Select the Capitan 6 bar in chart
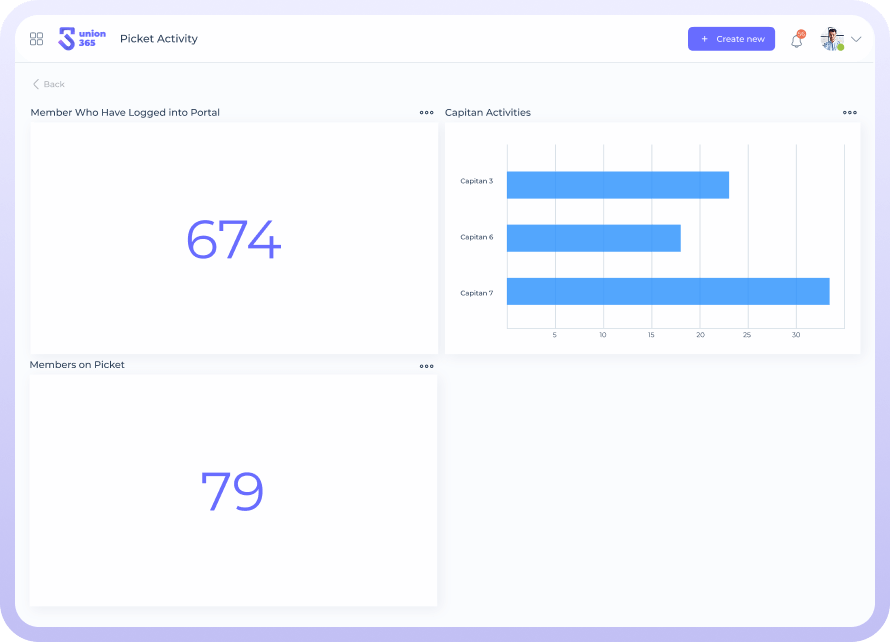890x642 pixels. pos(593,238)
